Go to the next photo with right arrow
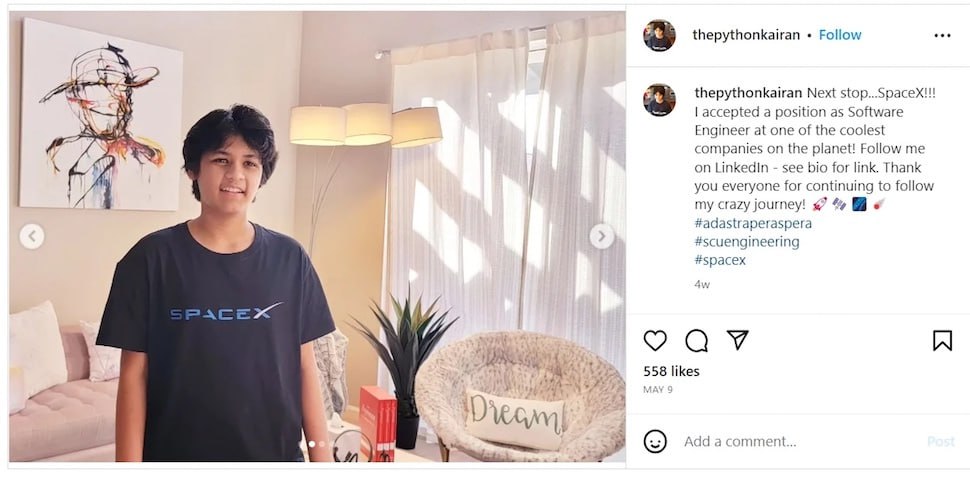970x485 pixels. (601, 236)
